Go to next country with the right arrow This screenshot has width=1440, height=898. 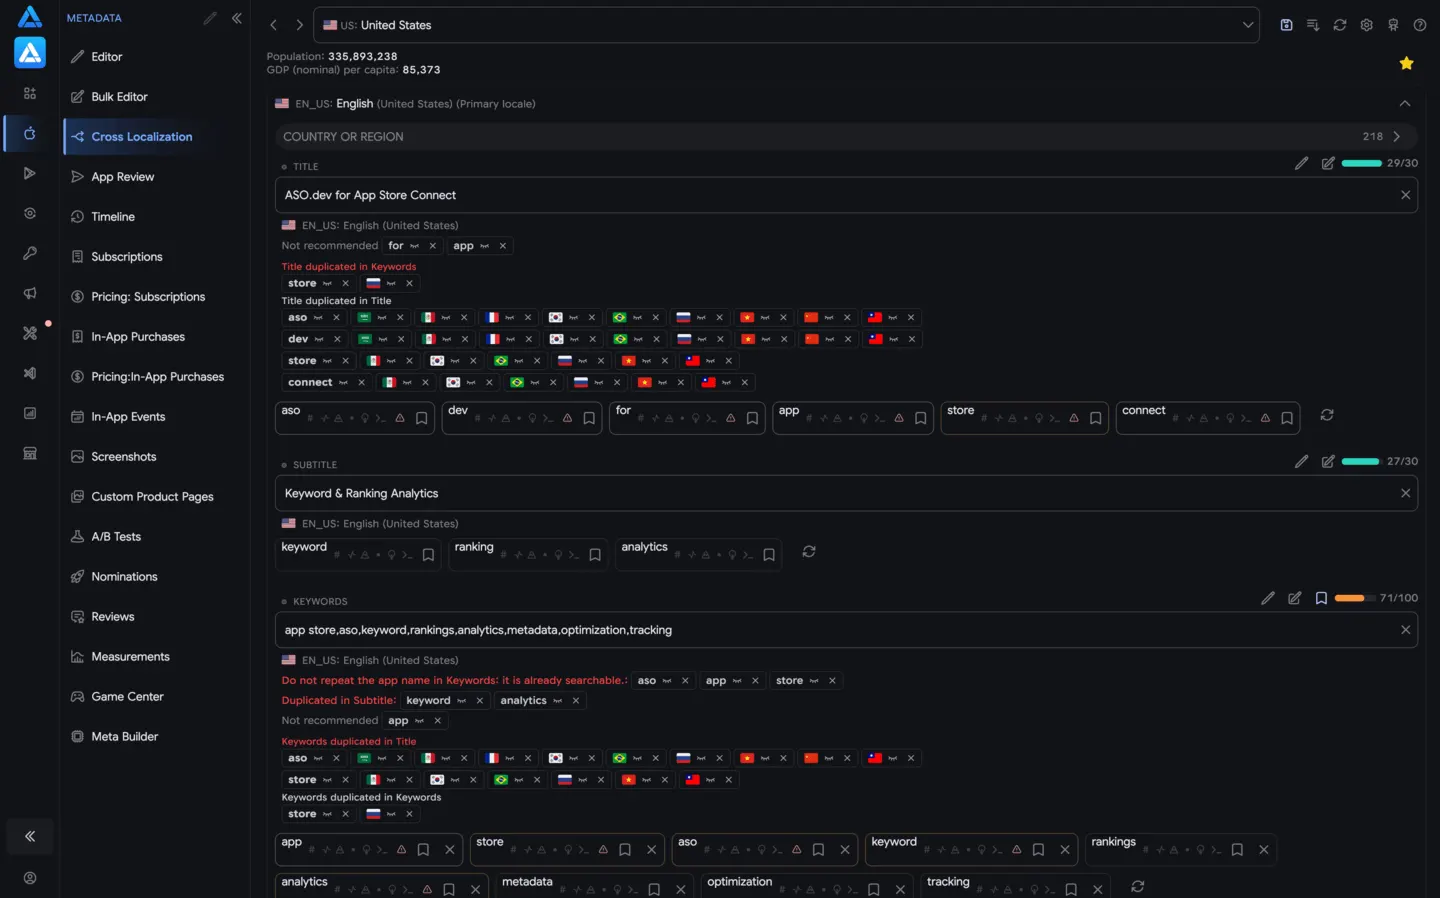[x=299, y=25]
